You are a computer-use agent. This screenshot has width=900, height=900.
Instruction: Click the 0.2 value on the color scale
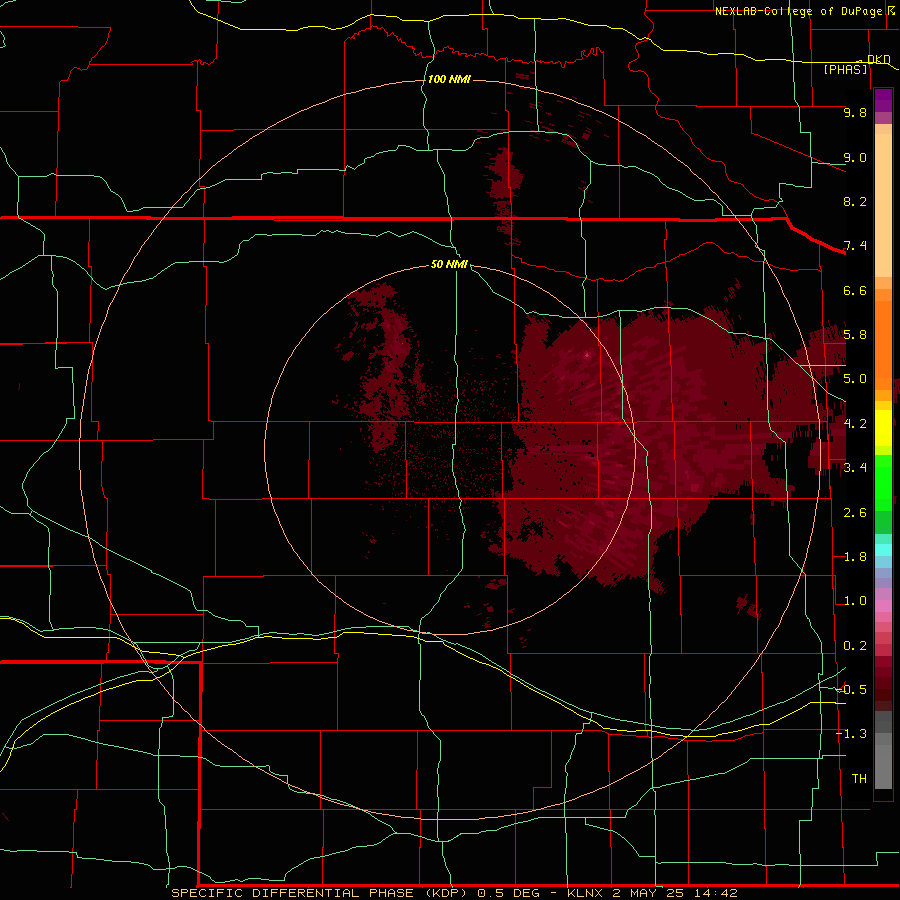pyautogui.click(x=855, y=646)
